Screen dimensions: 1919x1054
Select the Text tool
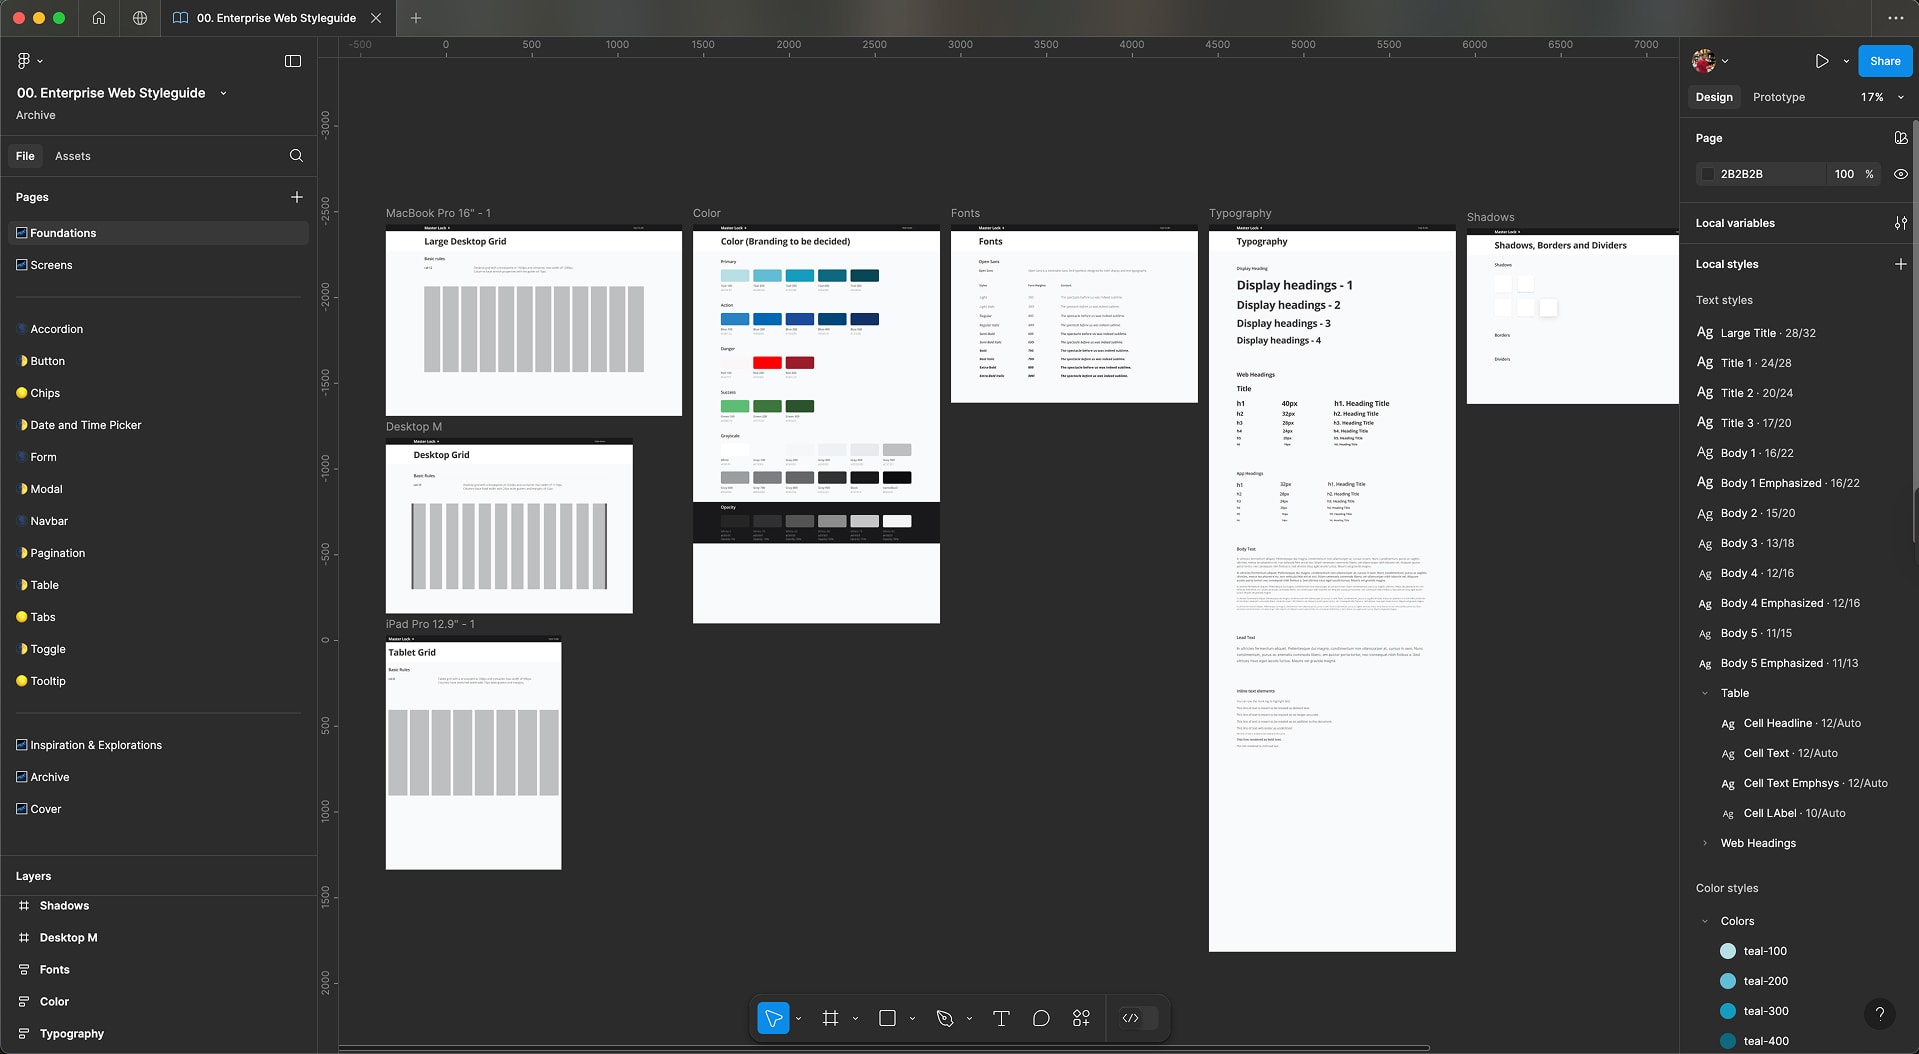1001,1018
